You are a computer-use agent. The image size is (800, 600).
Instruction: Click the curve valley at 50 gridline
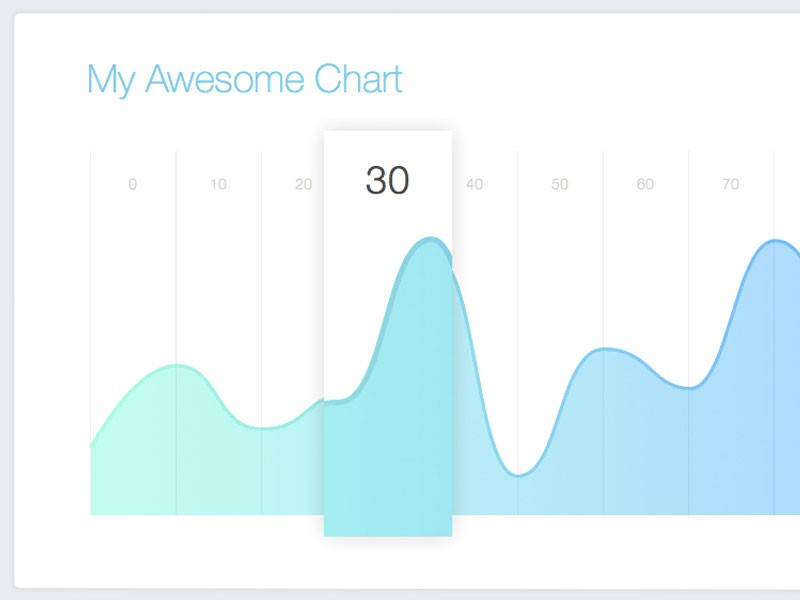click(518, 475)
